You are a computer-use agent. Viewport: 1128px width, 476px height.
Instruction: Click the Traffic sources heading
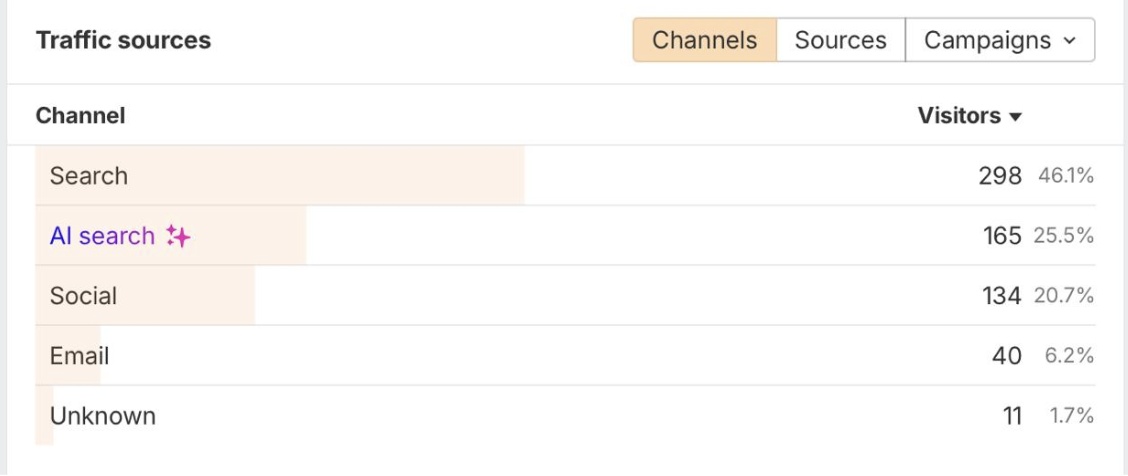point(123,41)
